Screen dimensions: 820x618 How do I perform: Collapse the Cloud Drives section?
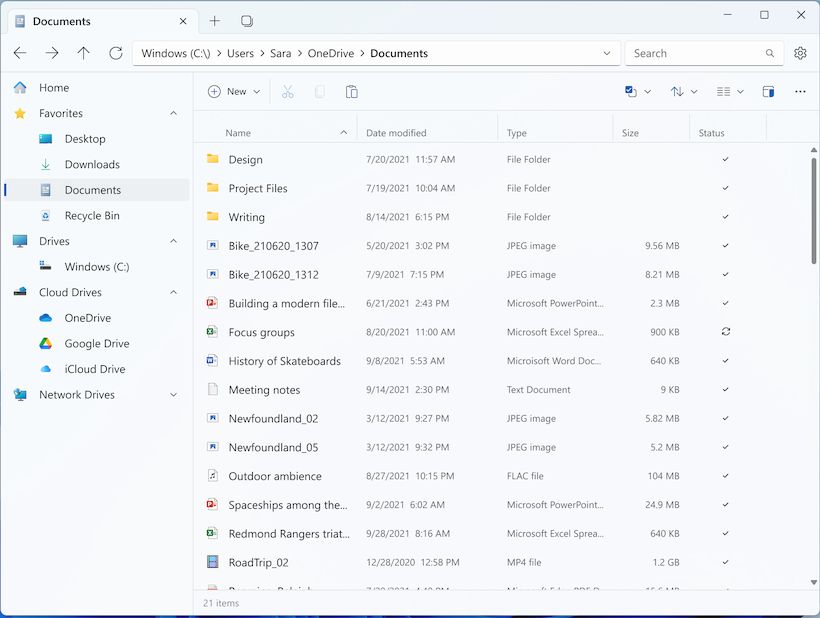pyautogui.click(x=174, y=292)
